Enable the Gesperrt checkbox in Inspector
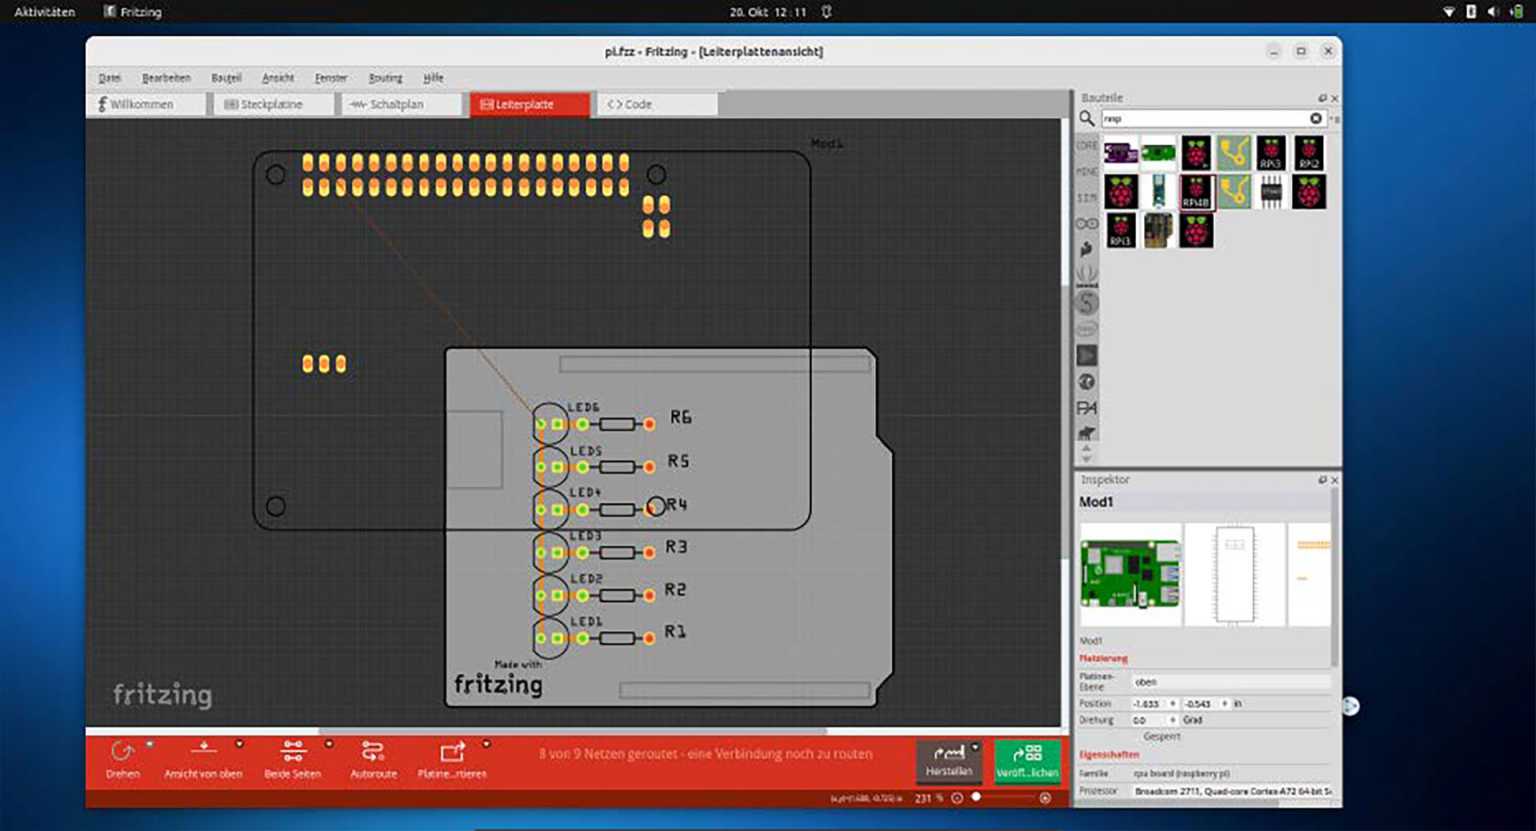Image resolution: width=1536 pixels, height=831 pixels. pos(1140,737)
